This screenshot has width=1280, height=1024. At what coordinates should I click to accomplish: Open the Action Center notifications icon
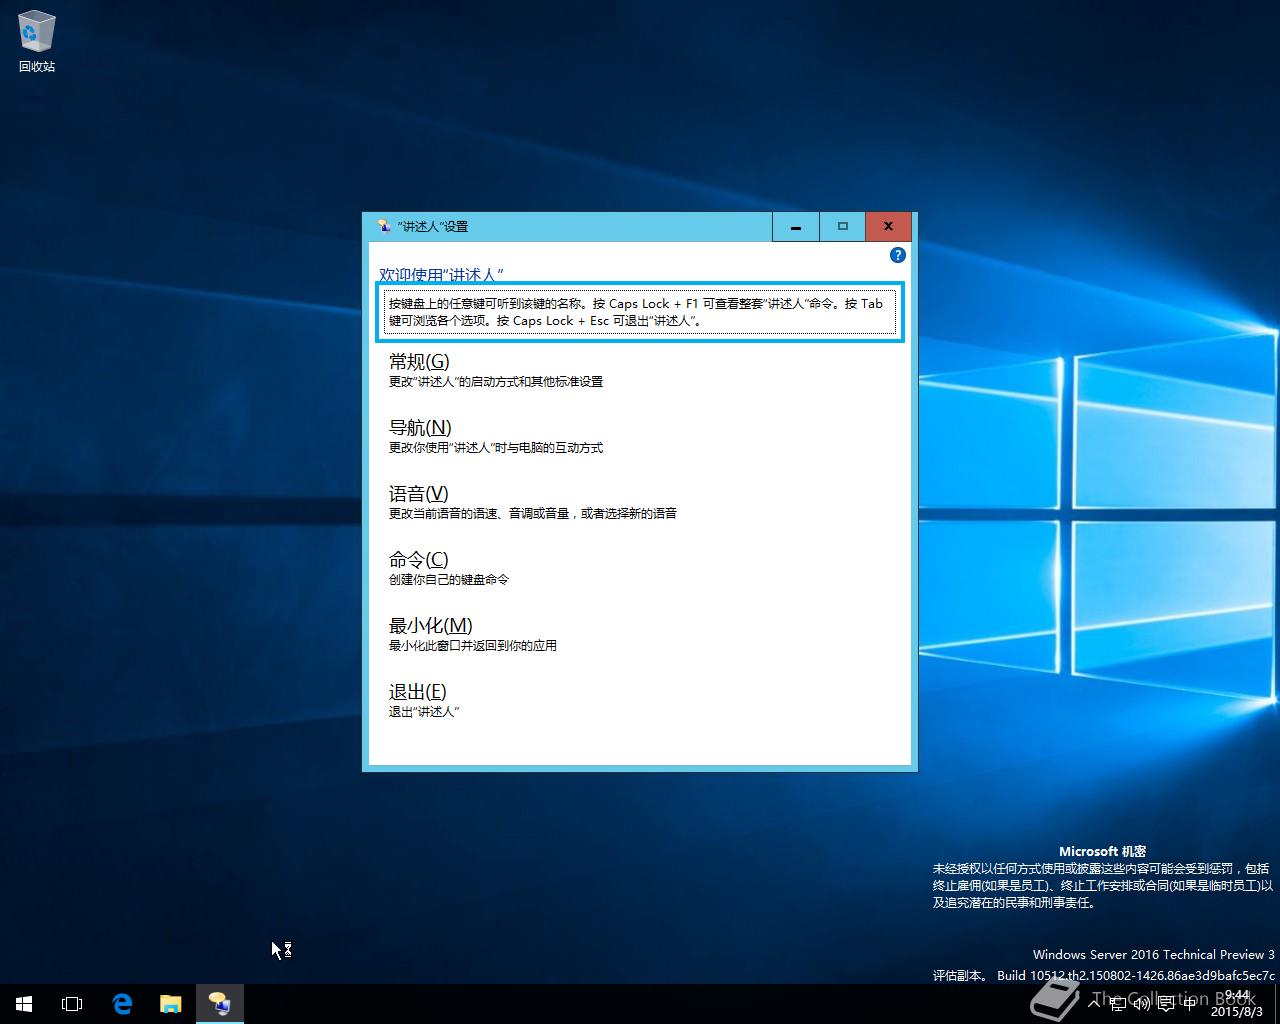(1166, 1004)
